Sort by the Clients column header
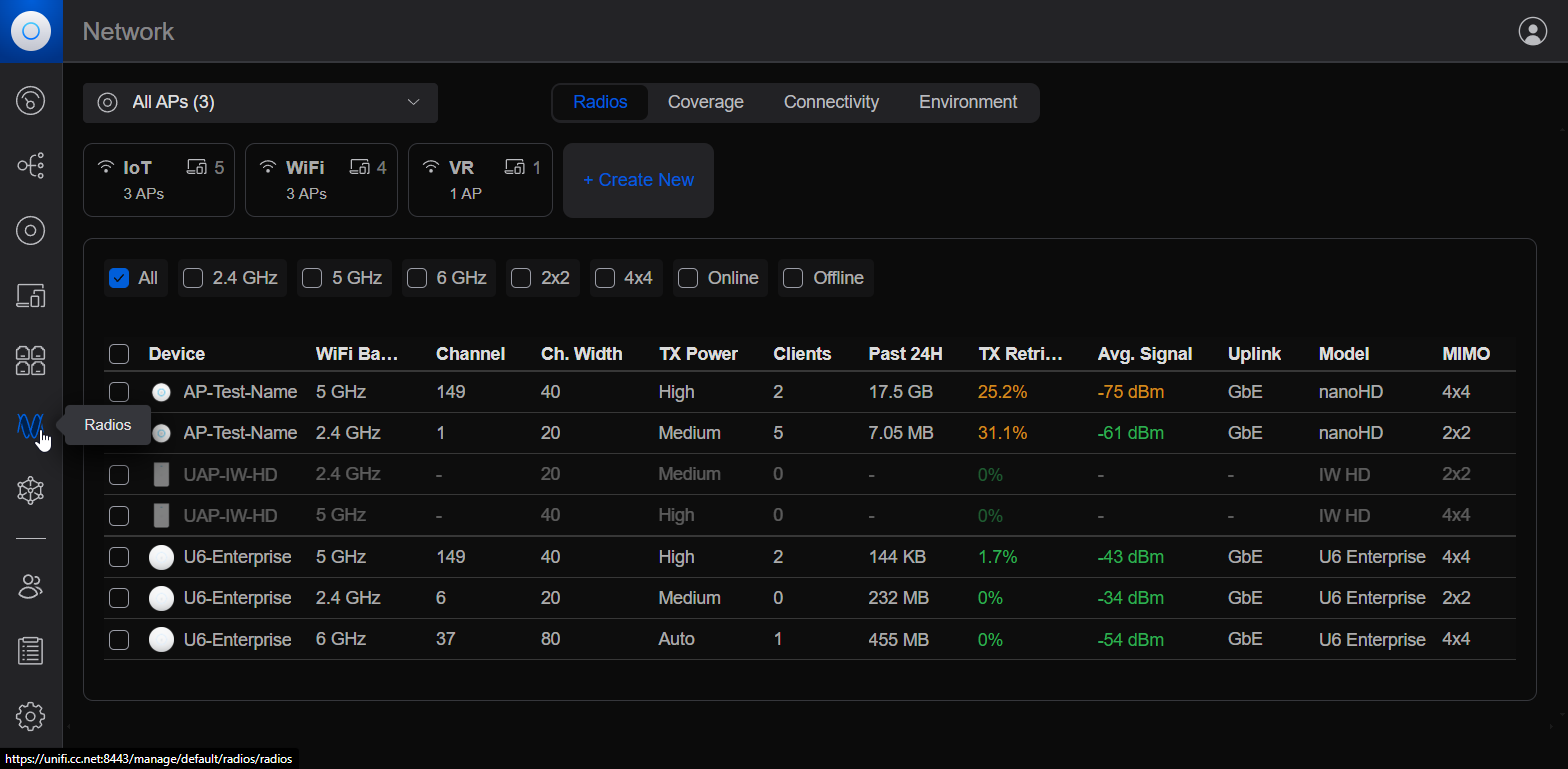Screen dimensions: 1568x769 (802, 354)
